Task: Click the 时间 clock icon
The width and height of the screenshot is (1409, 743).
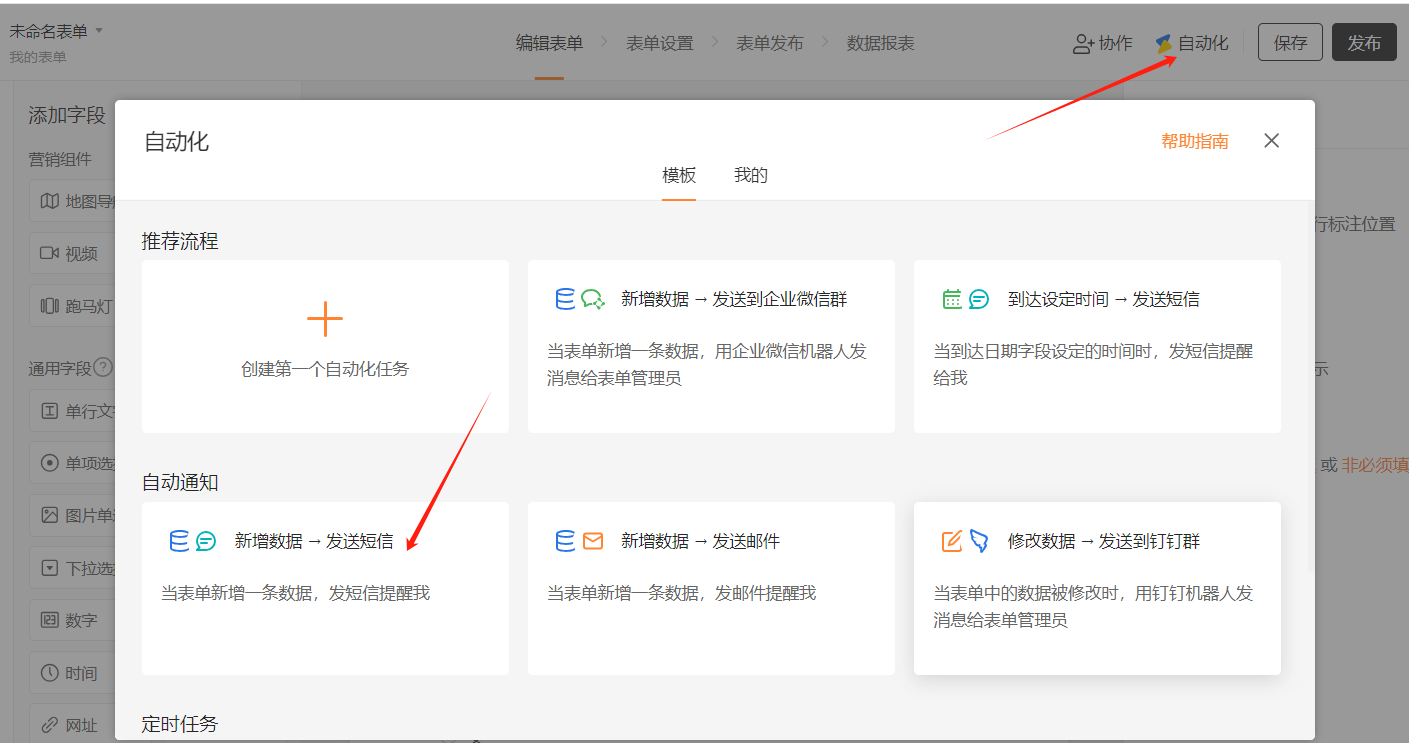Action: (49, 673)
